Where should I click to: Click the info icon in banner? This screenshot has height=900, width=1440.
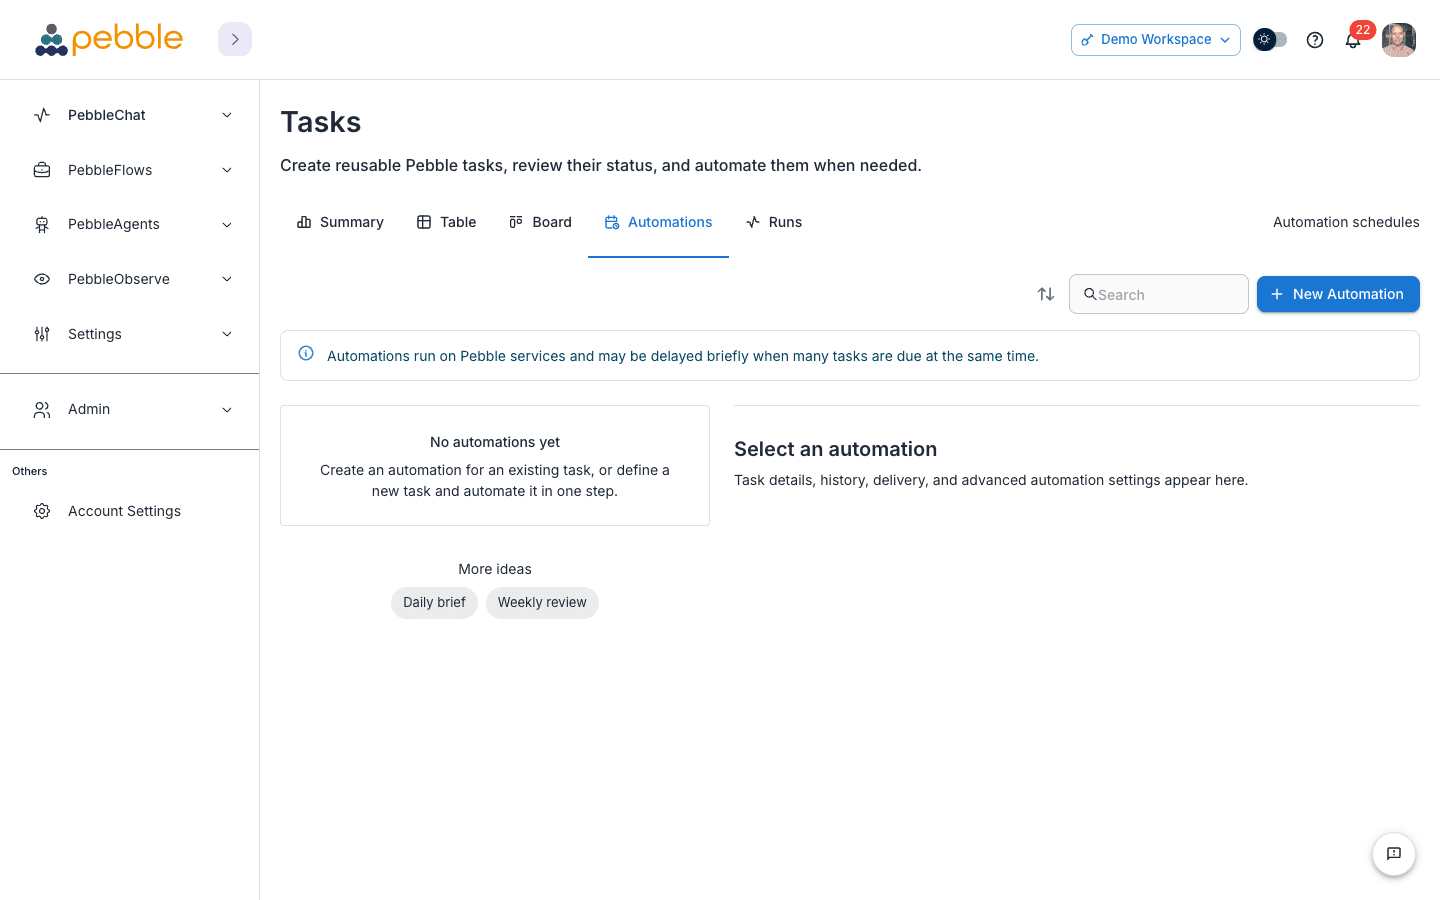coord(306,353)
